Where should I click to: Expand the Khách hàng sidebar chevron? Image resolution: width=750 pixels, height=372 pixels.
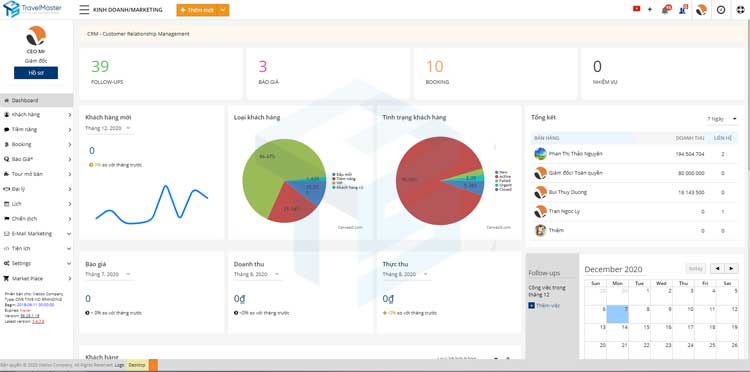(x=70, y=115)
